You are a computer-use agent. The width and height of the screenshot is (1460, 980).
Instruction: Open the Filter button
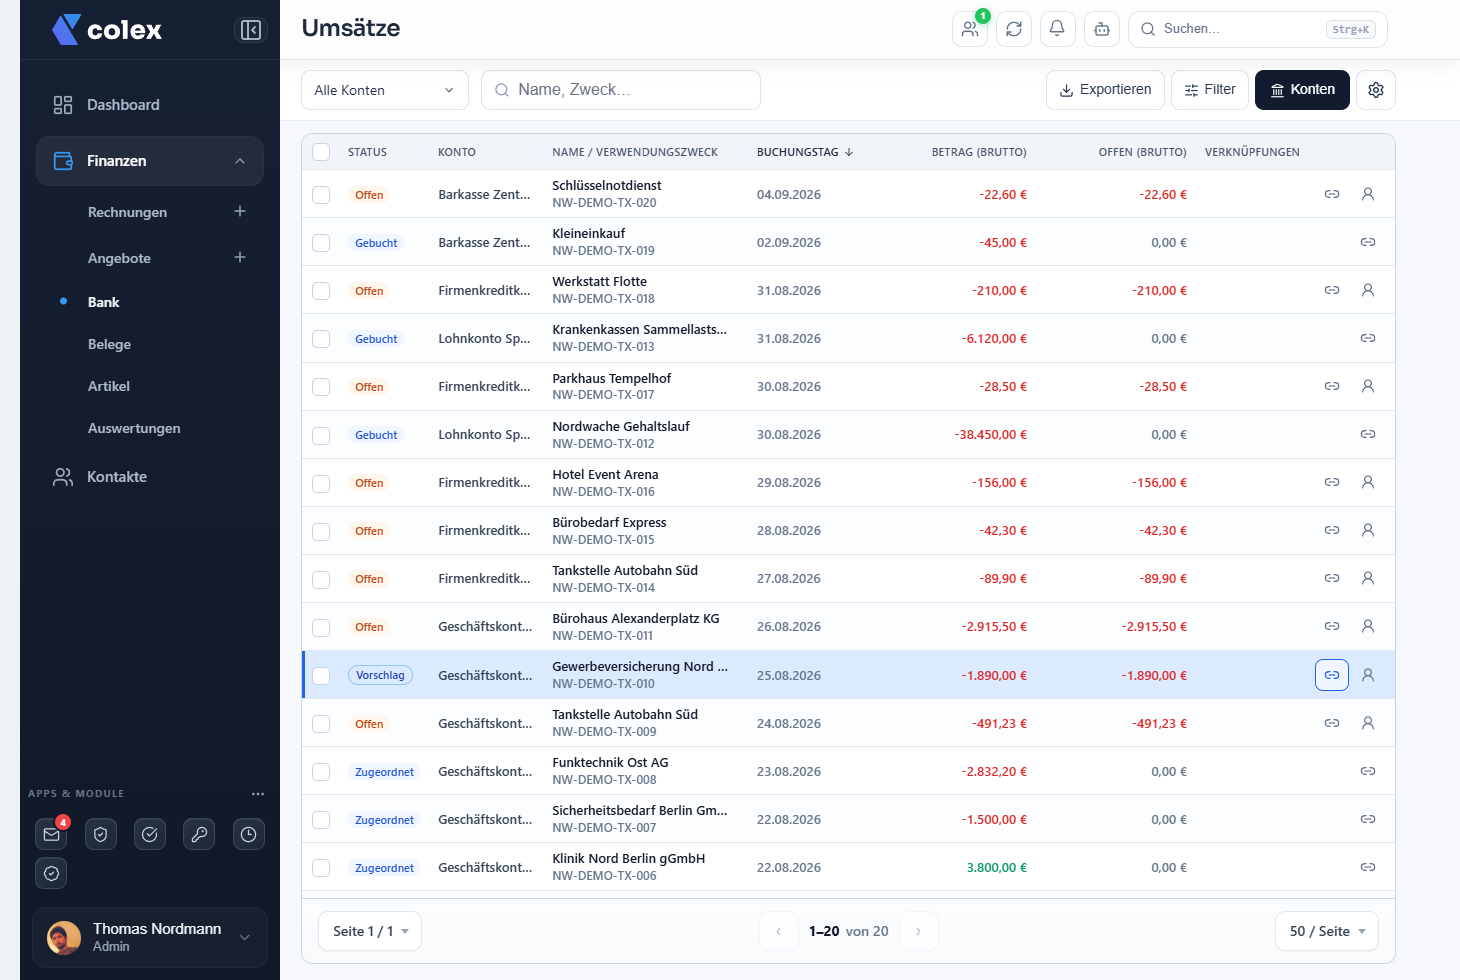[x=1210, y=90]
